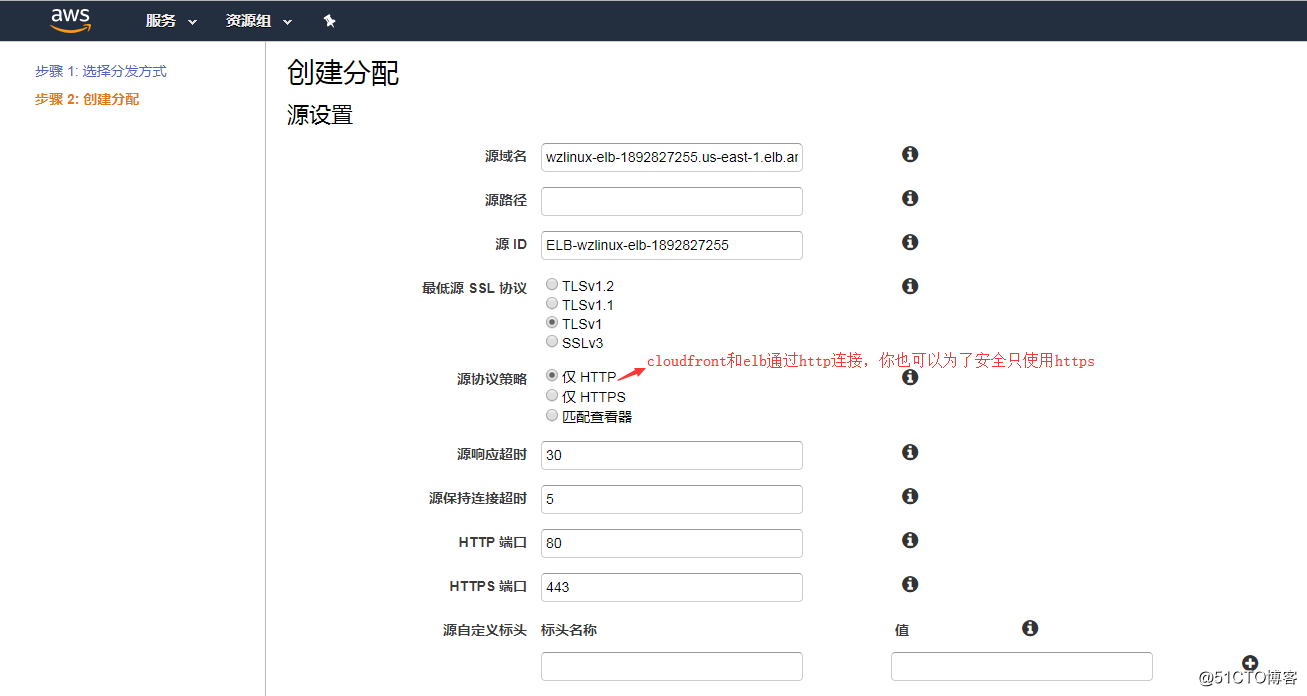Click the 源协议策略 label
Screen dimensions: 1307x696
[492, 380]
